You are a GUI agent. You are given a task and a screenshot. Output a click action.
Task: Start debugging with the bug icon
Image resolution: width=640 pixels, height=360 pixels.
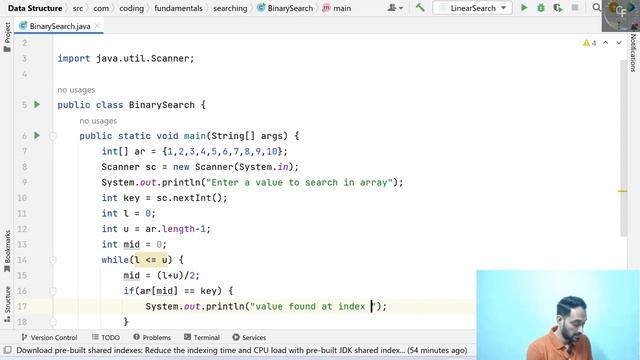[x=541, y=8]
